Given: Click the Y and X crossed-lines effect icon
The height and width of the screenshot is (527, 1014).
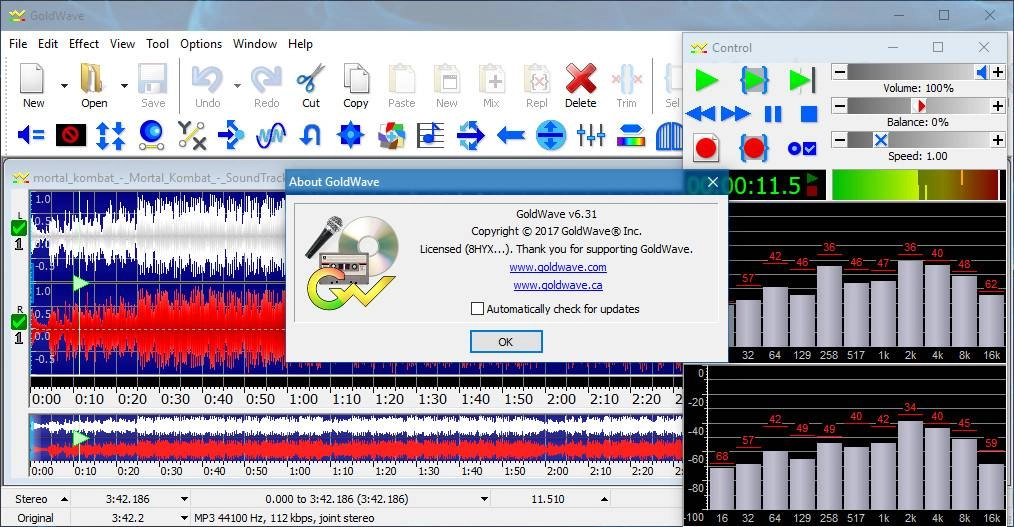Looking at the screenshot, I should (191, 135).
